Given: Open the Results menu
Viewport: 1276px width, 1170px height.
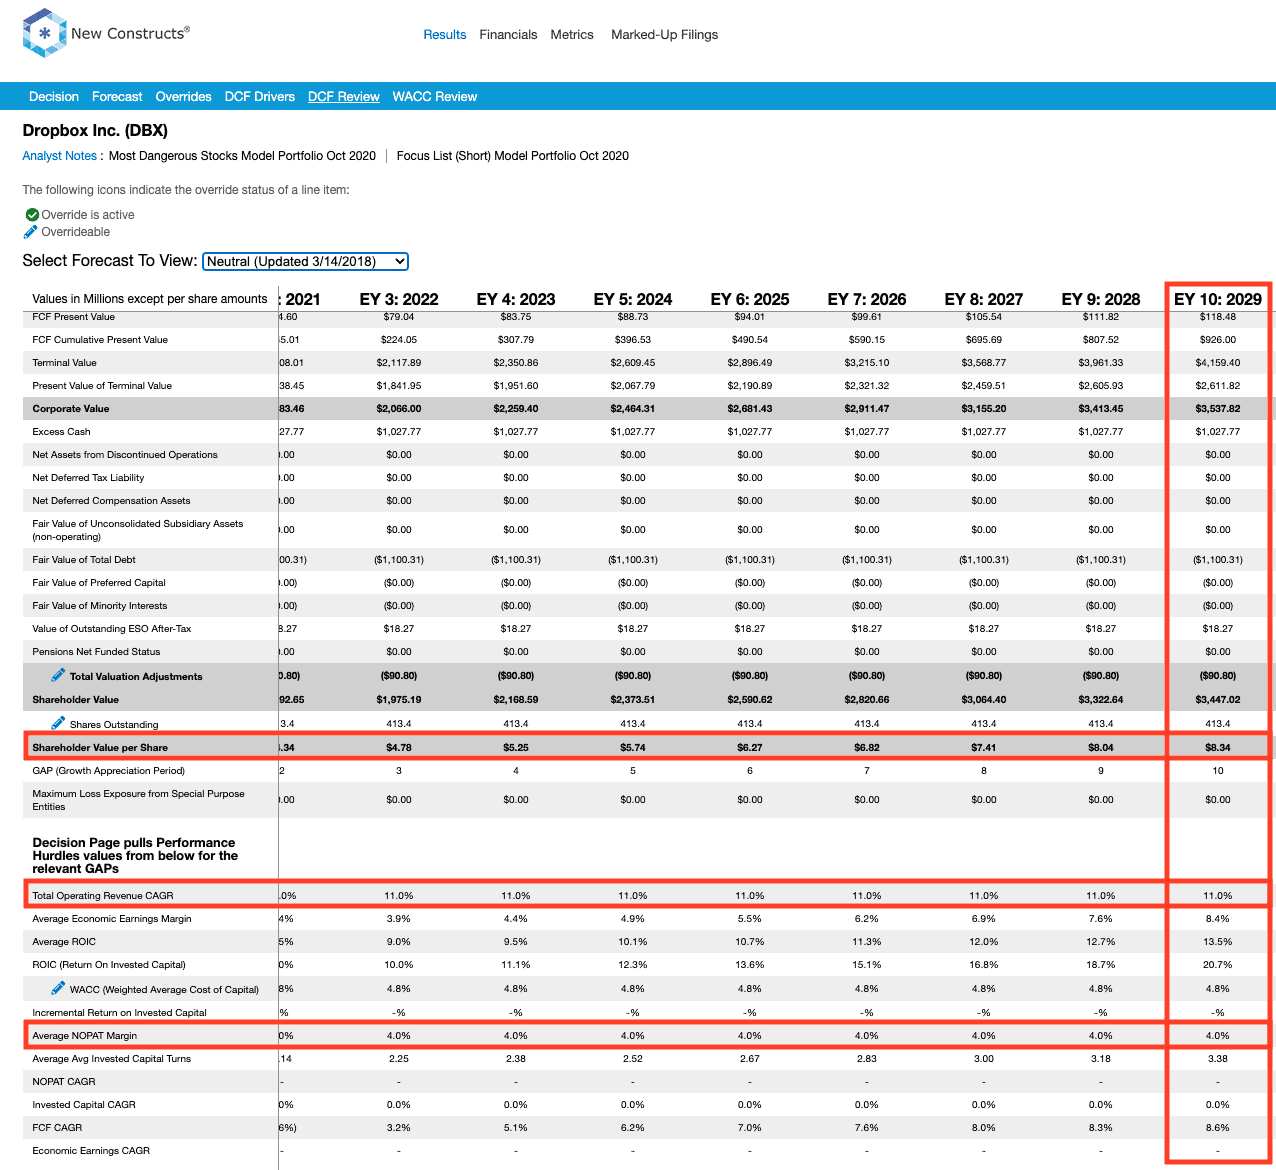Looking at the screenshot, I should click(x=445, y=34).
